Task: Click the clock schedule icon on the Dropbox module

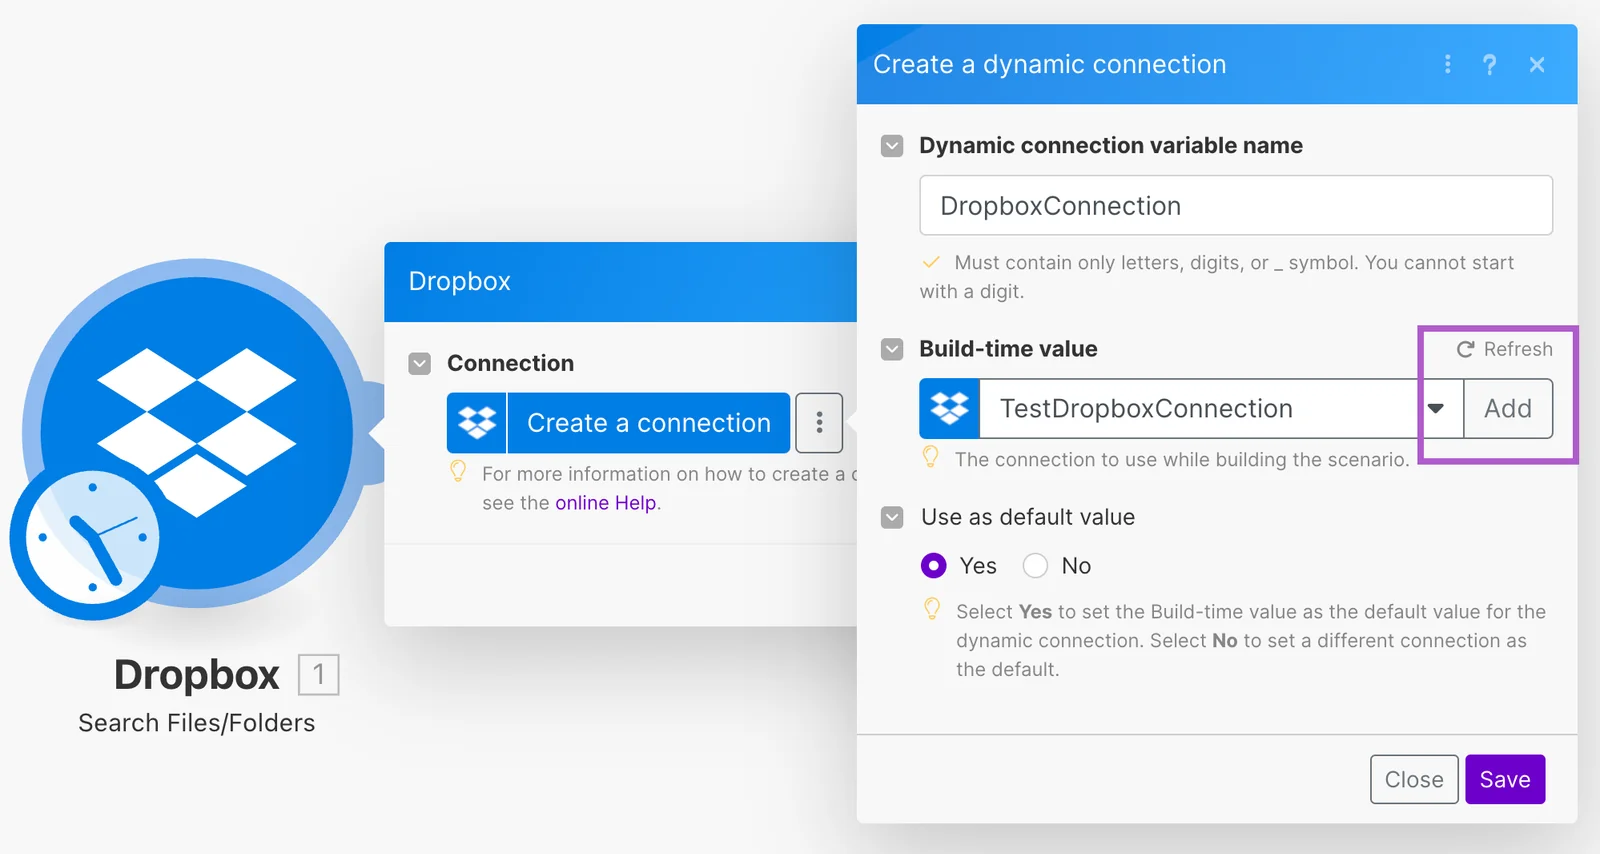Action: click(x=92, y=538)
